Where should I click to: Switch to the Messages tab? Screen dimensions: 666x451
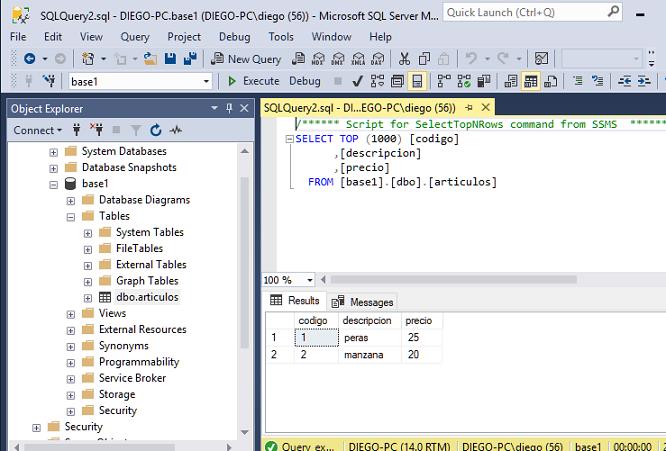pyautogui.click(x=362, y=302)
